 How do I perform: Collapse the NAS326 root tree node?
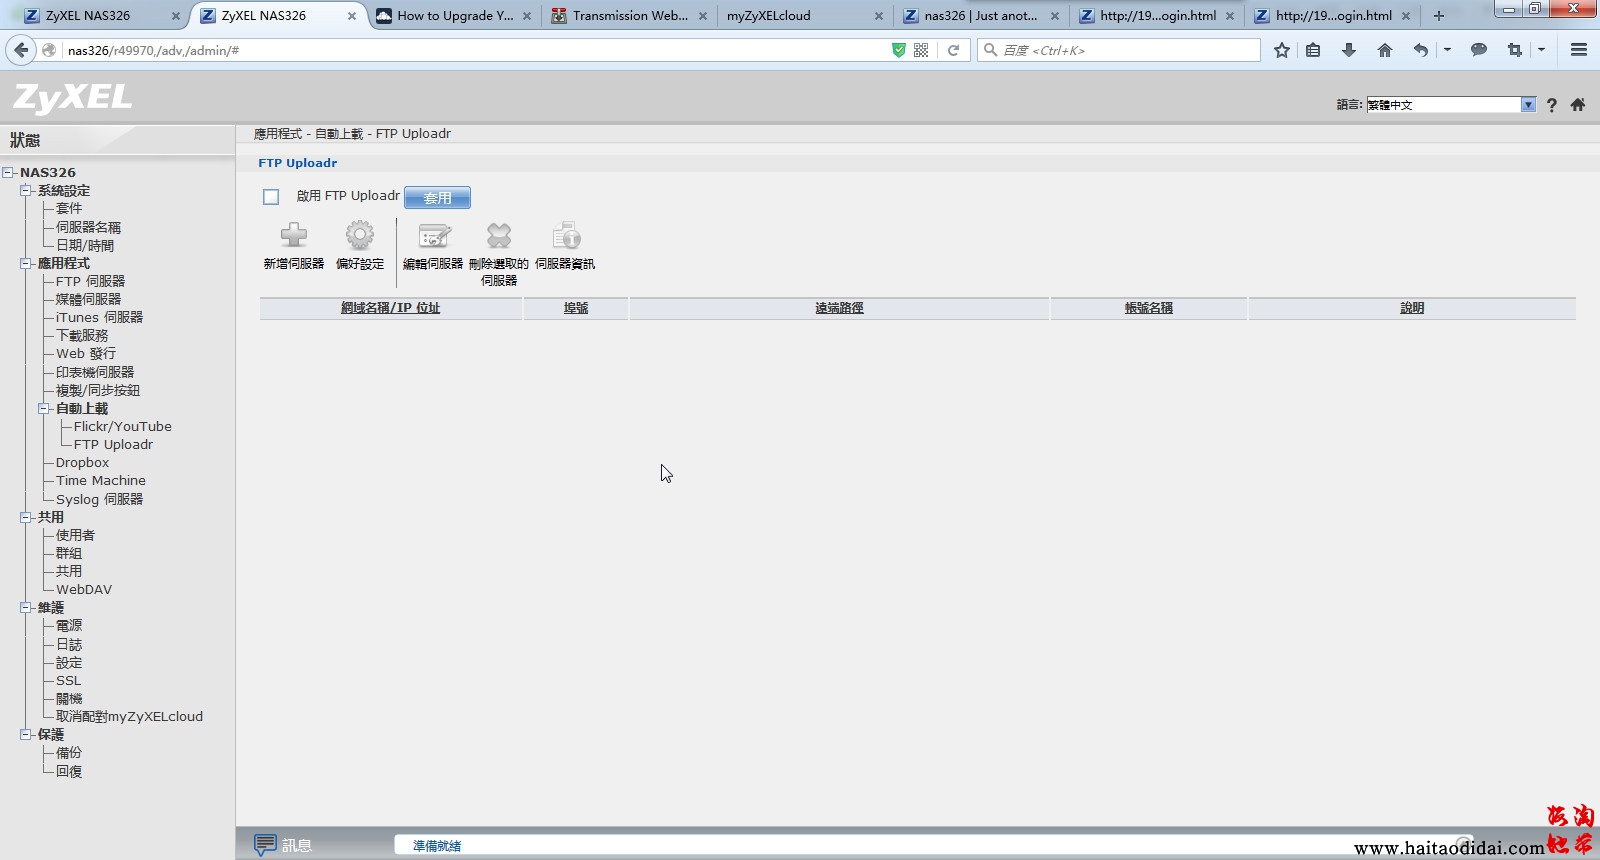click(x=8, y=173)
